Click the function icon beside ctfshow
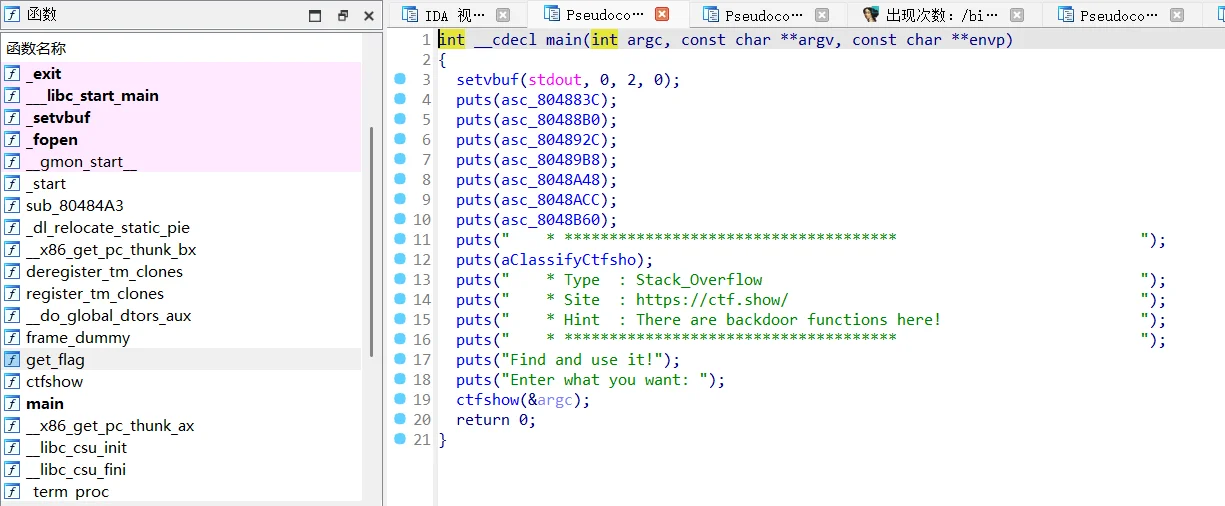The height and width of the screenshot is (506, 1225). pos(12,382)
